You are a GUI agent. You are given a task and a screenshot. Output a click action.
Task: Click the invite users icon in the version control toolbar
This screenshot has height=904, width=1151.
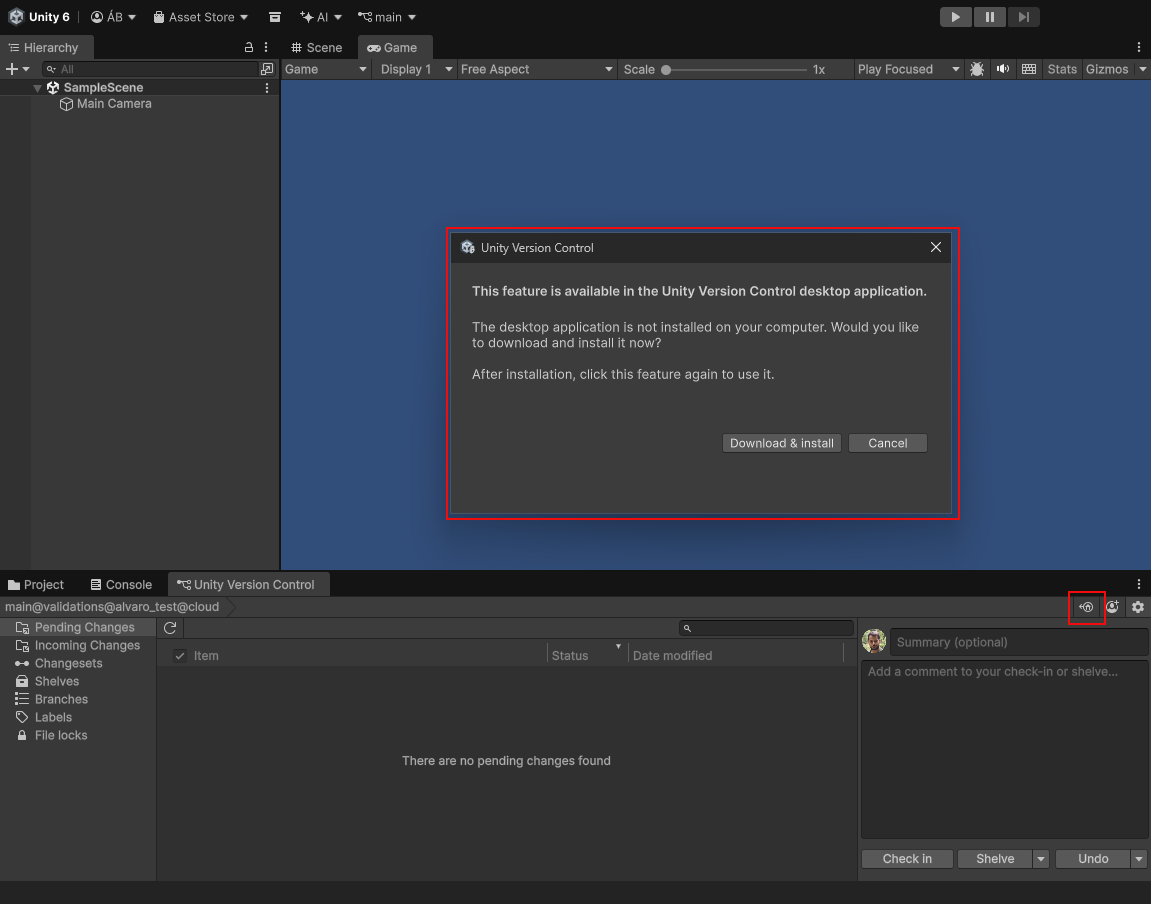1112,607
